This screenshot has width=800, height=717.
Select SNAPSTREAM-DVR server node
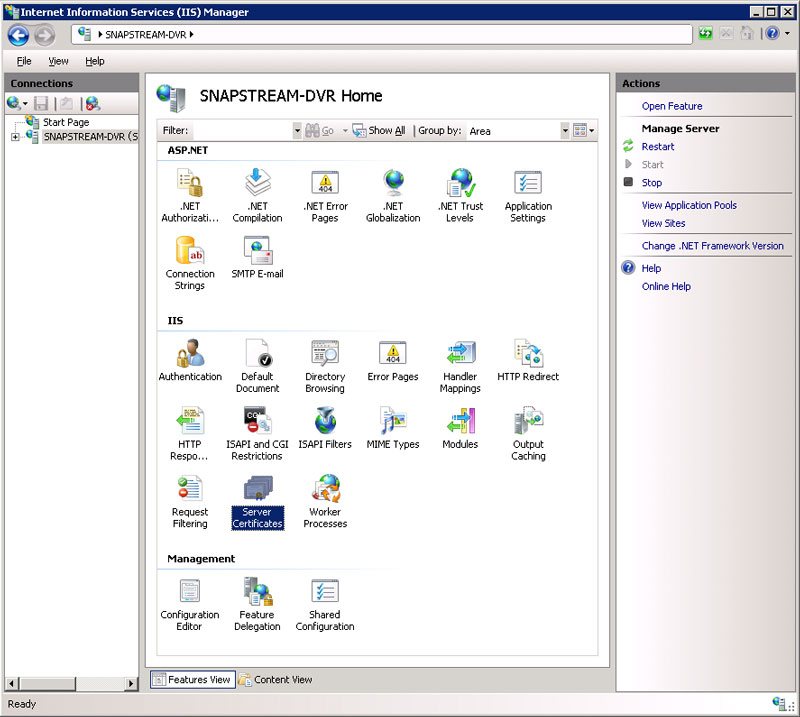(90, 137)
